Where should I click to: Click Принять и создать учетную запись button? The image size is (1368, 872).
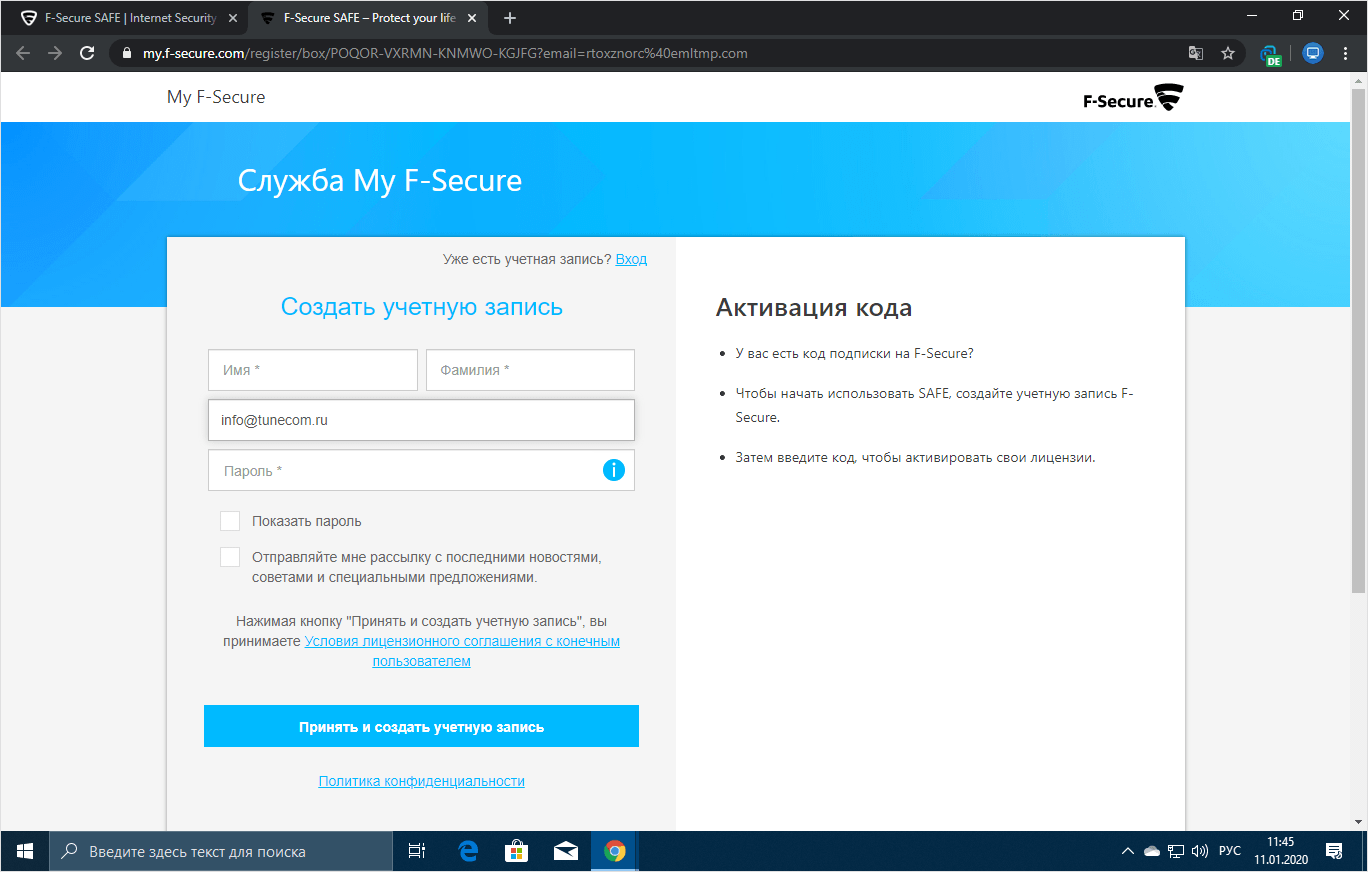pyautogui.click(x=421, y=726)
